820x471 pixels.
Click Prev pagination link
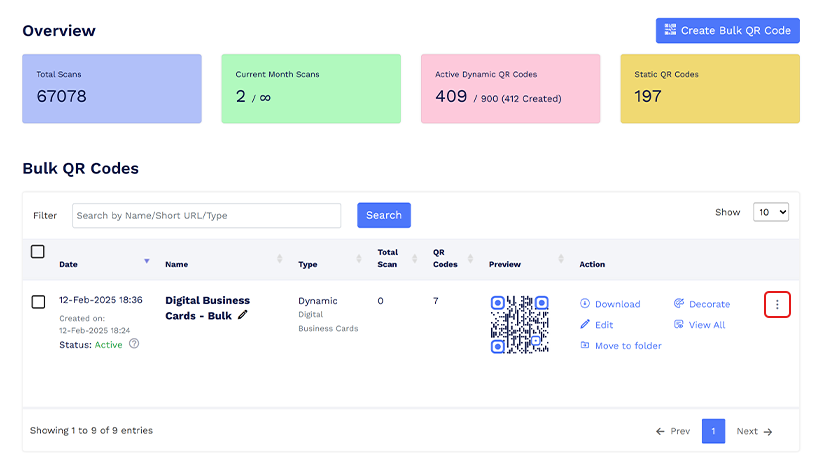click(x=673, y=431)
